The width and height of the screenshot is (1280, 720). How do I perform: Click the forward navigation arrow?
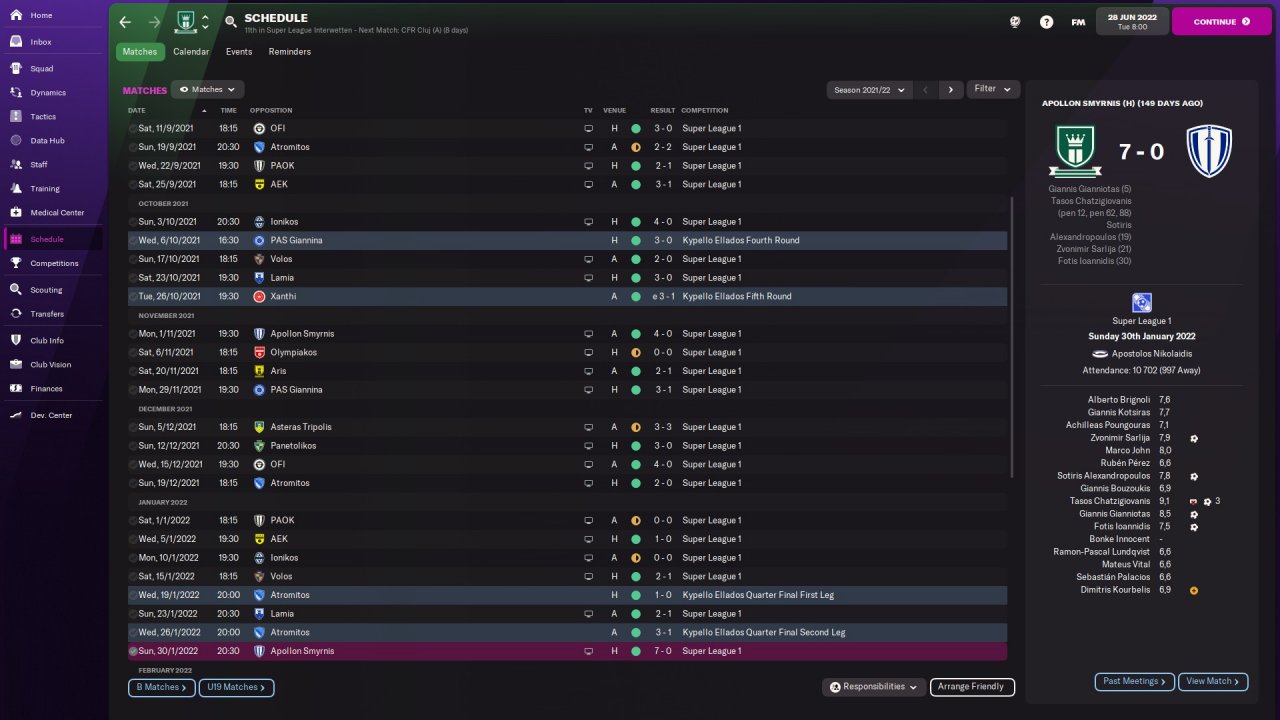point(154,22)
